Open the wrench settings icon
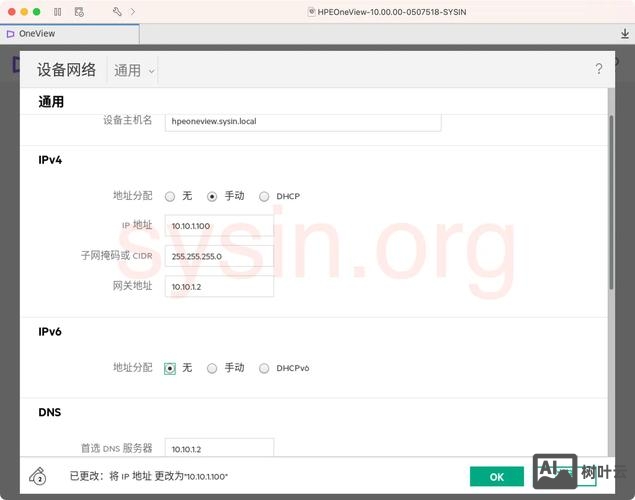This screenshot has width=635, height=500. [x=117, y=11]
